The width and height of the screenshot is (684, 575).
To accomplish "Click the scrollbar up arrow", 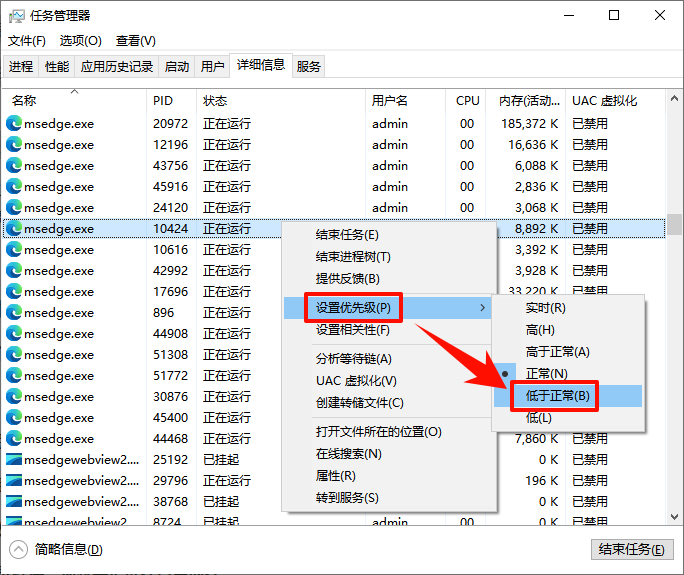I will point(674,99).
